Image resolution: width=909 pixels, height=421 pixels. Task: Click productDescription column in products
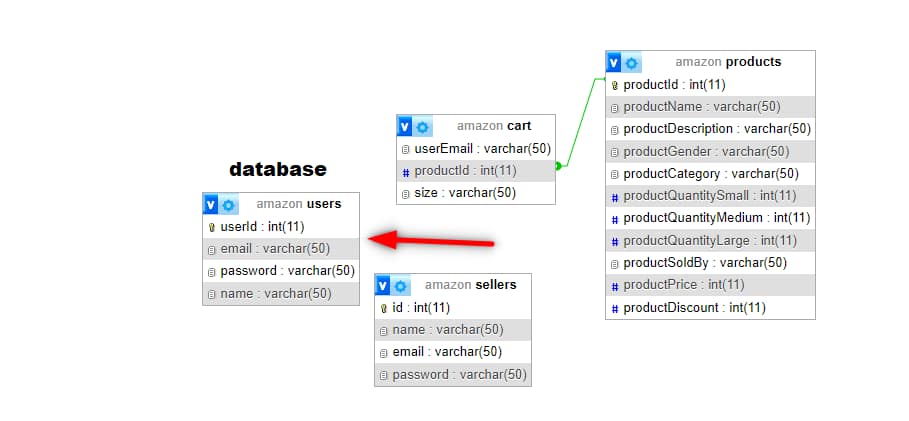click(x=716, y=129)
